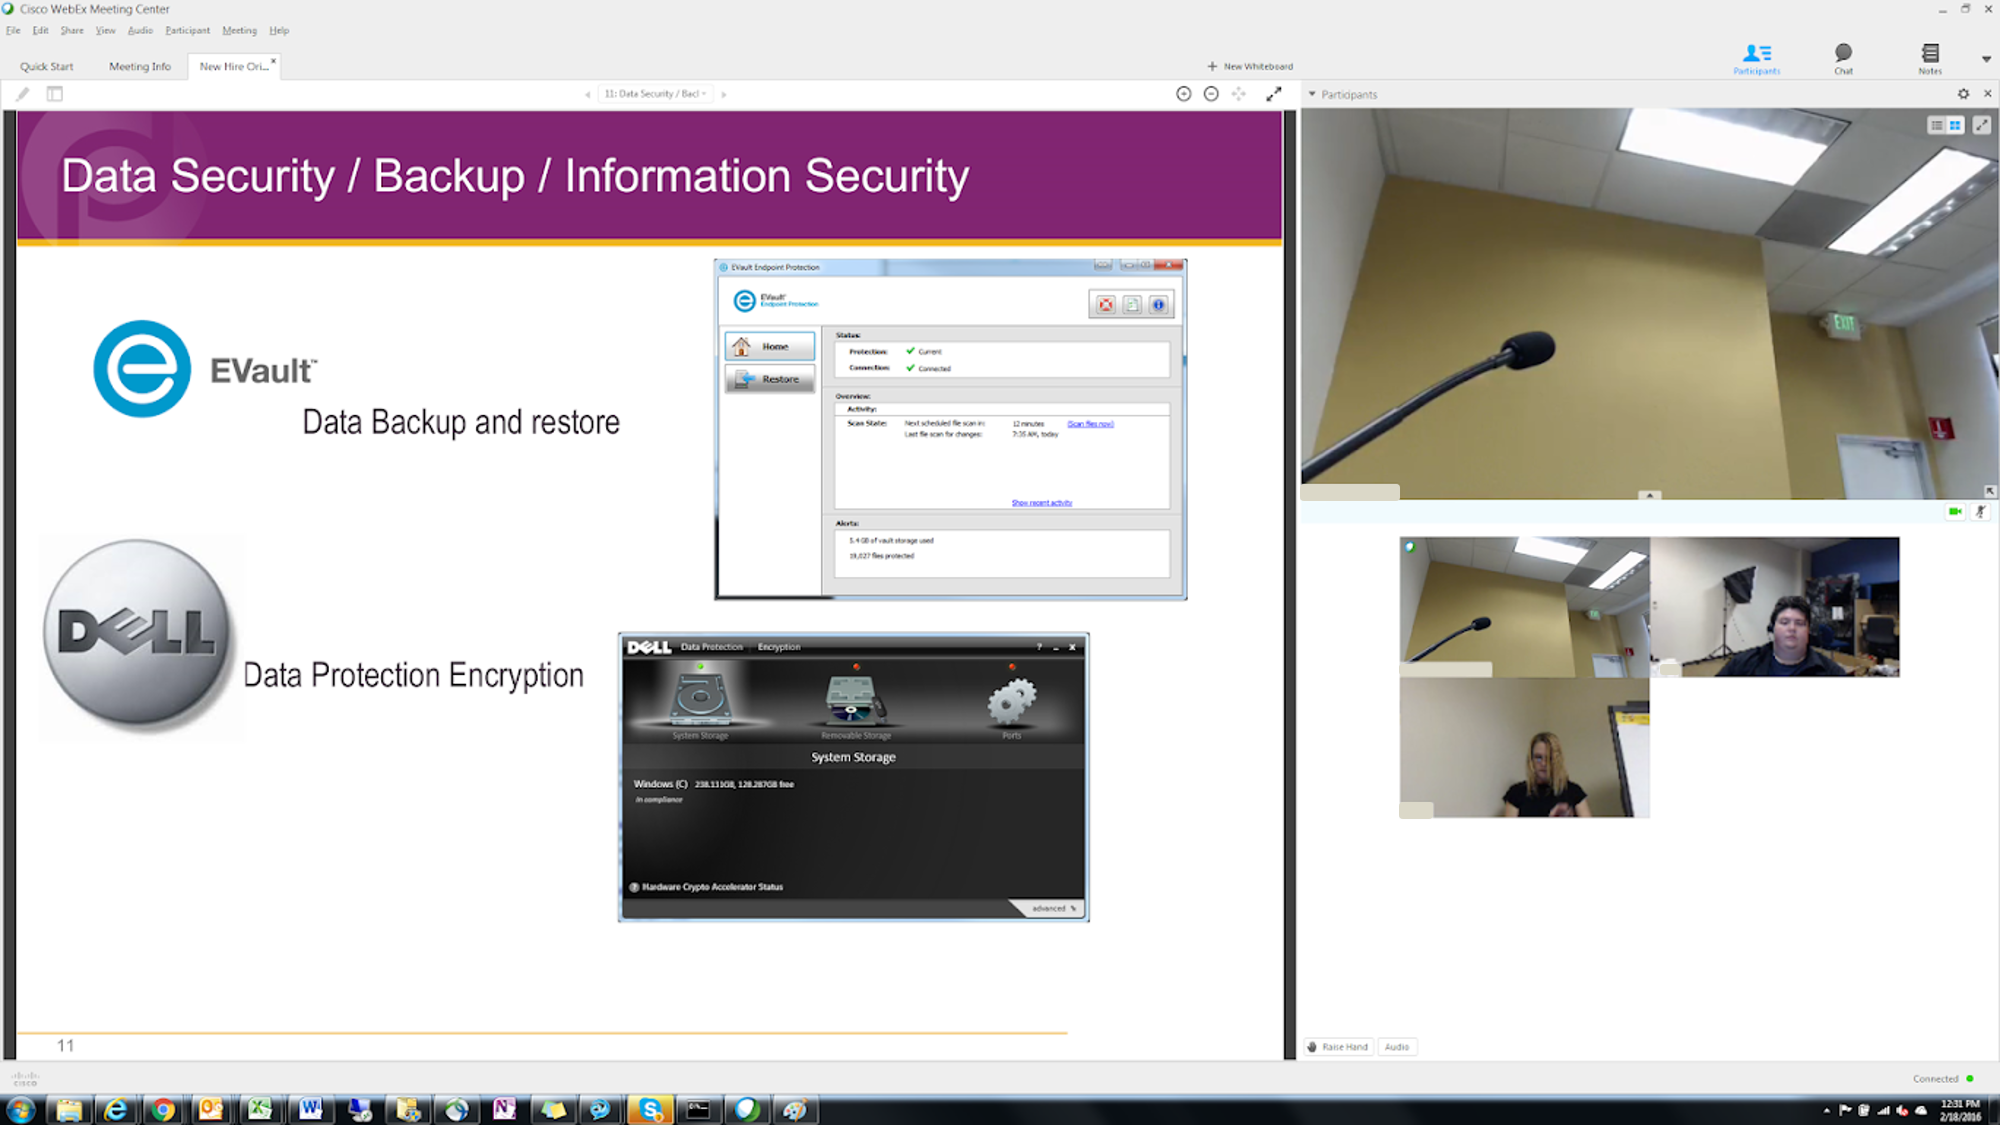Close the Participants panel
This screenshot has width=2000, height=1125.
(x=1988, y=94)
